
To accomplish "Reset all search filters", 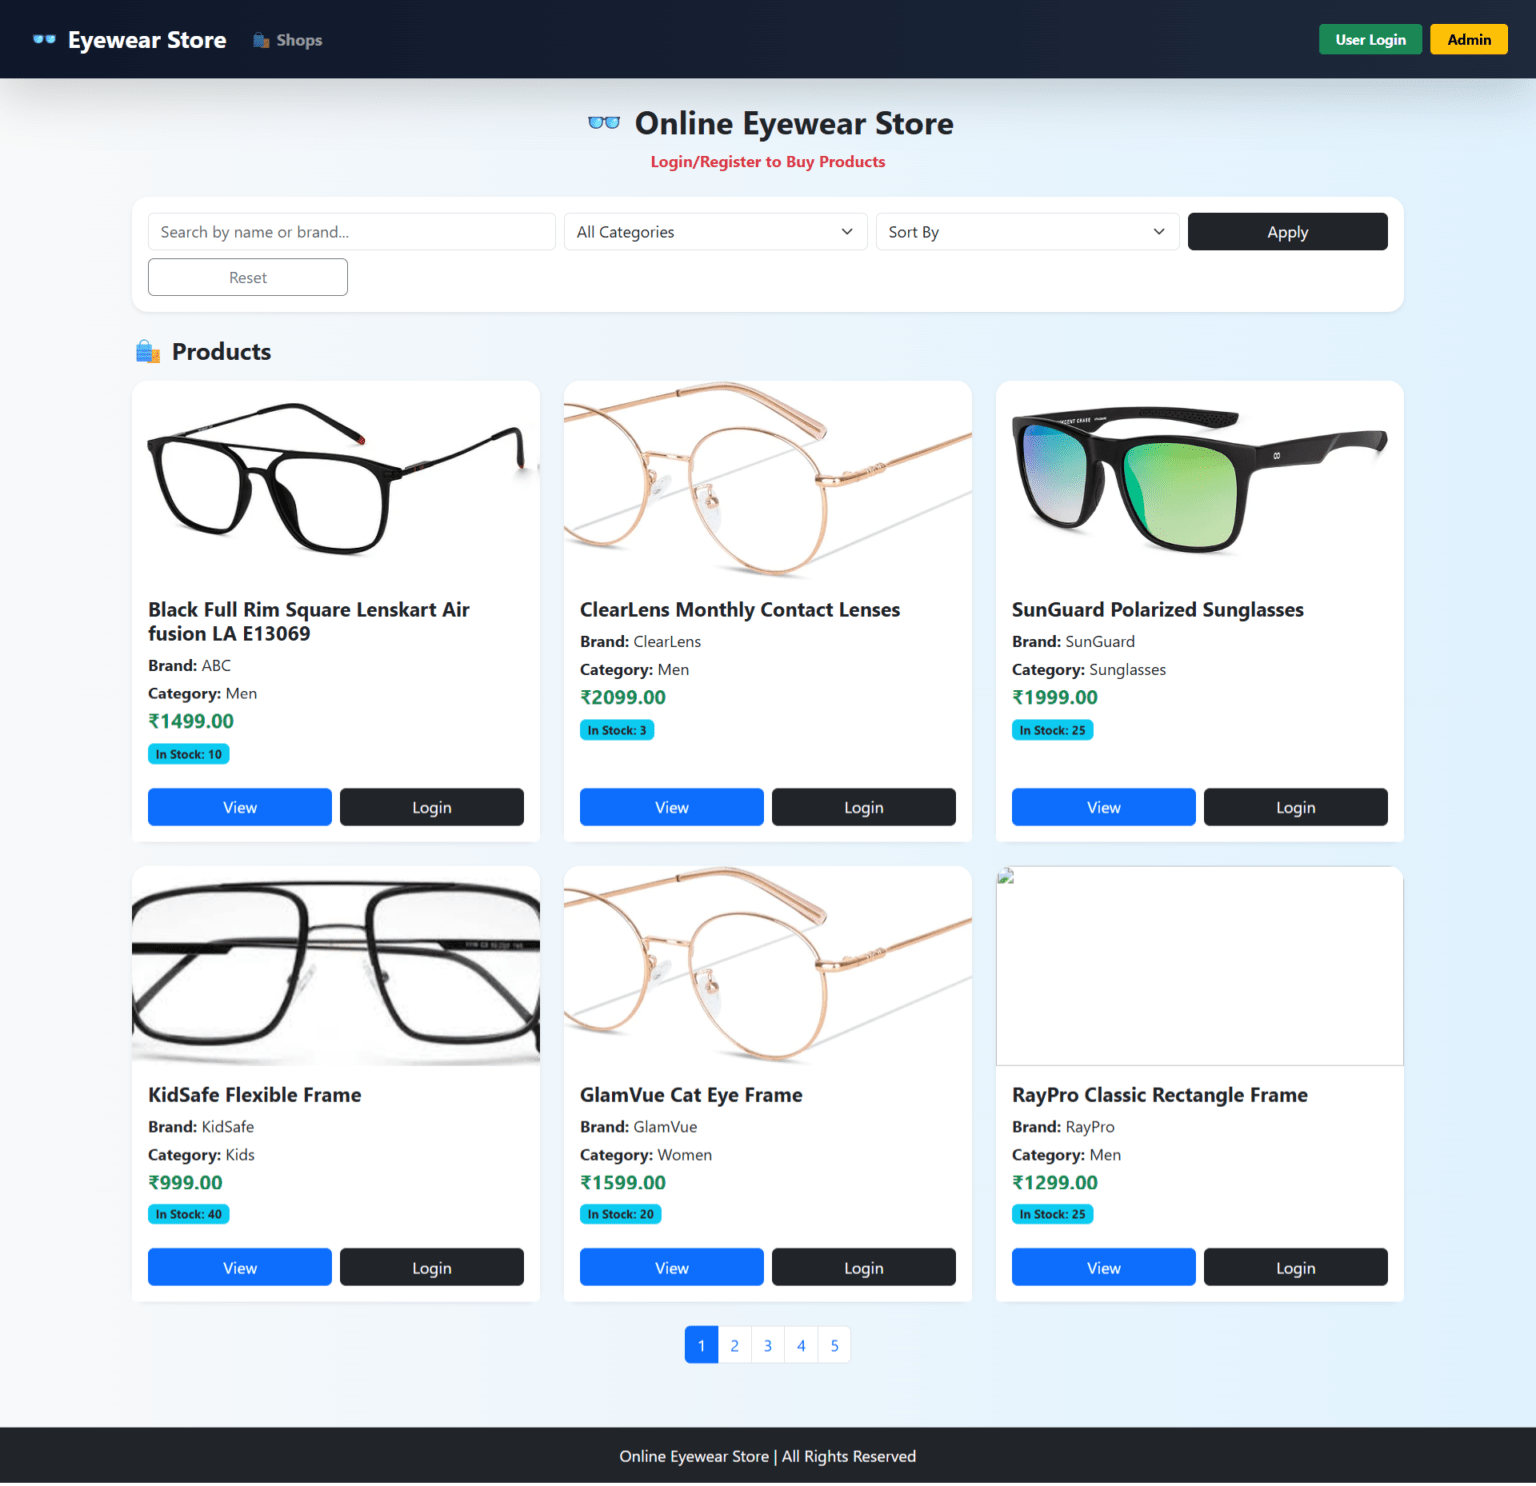I will click(x=247, y=277).
